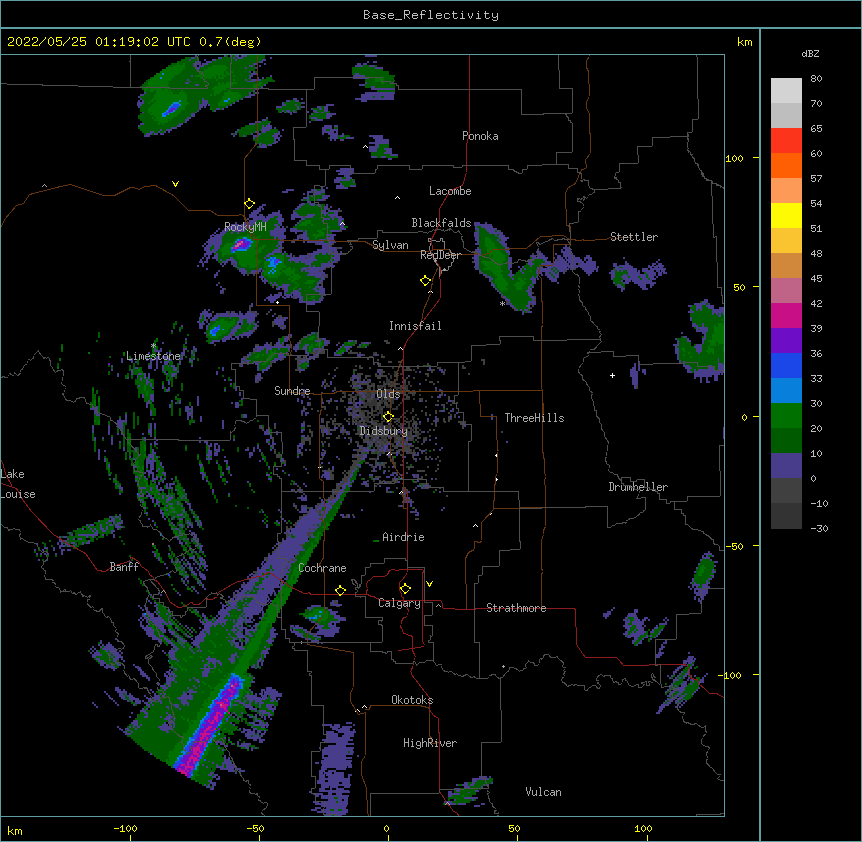This screenshot has height=842, width=862.
Task: Click the Calgary city label
Action: (x=399, y=603)
